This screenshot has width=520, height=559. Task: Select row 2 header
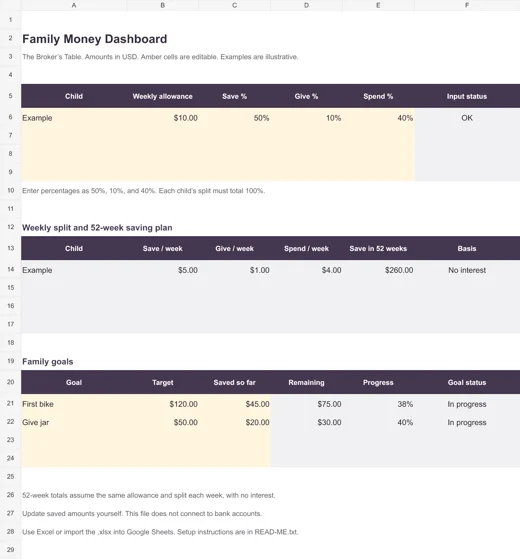point(10,38)
